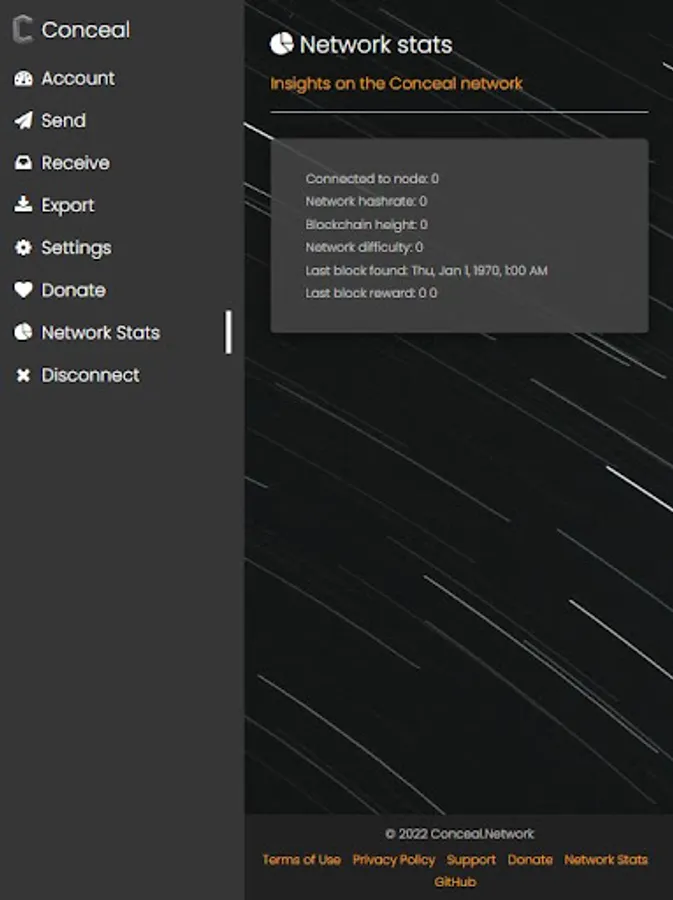Select Donate in the sidebar
This screenshot has height=900, width=673.
point(73,290)
